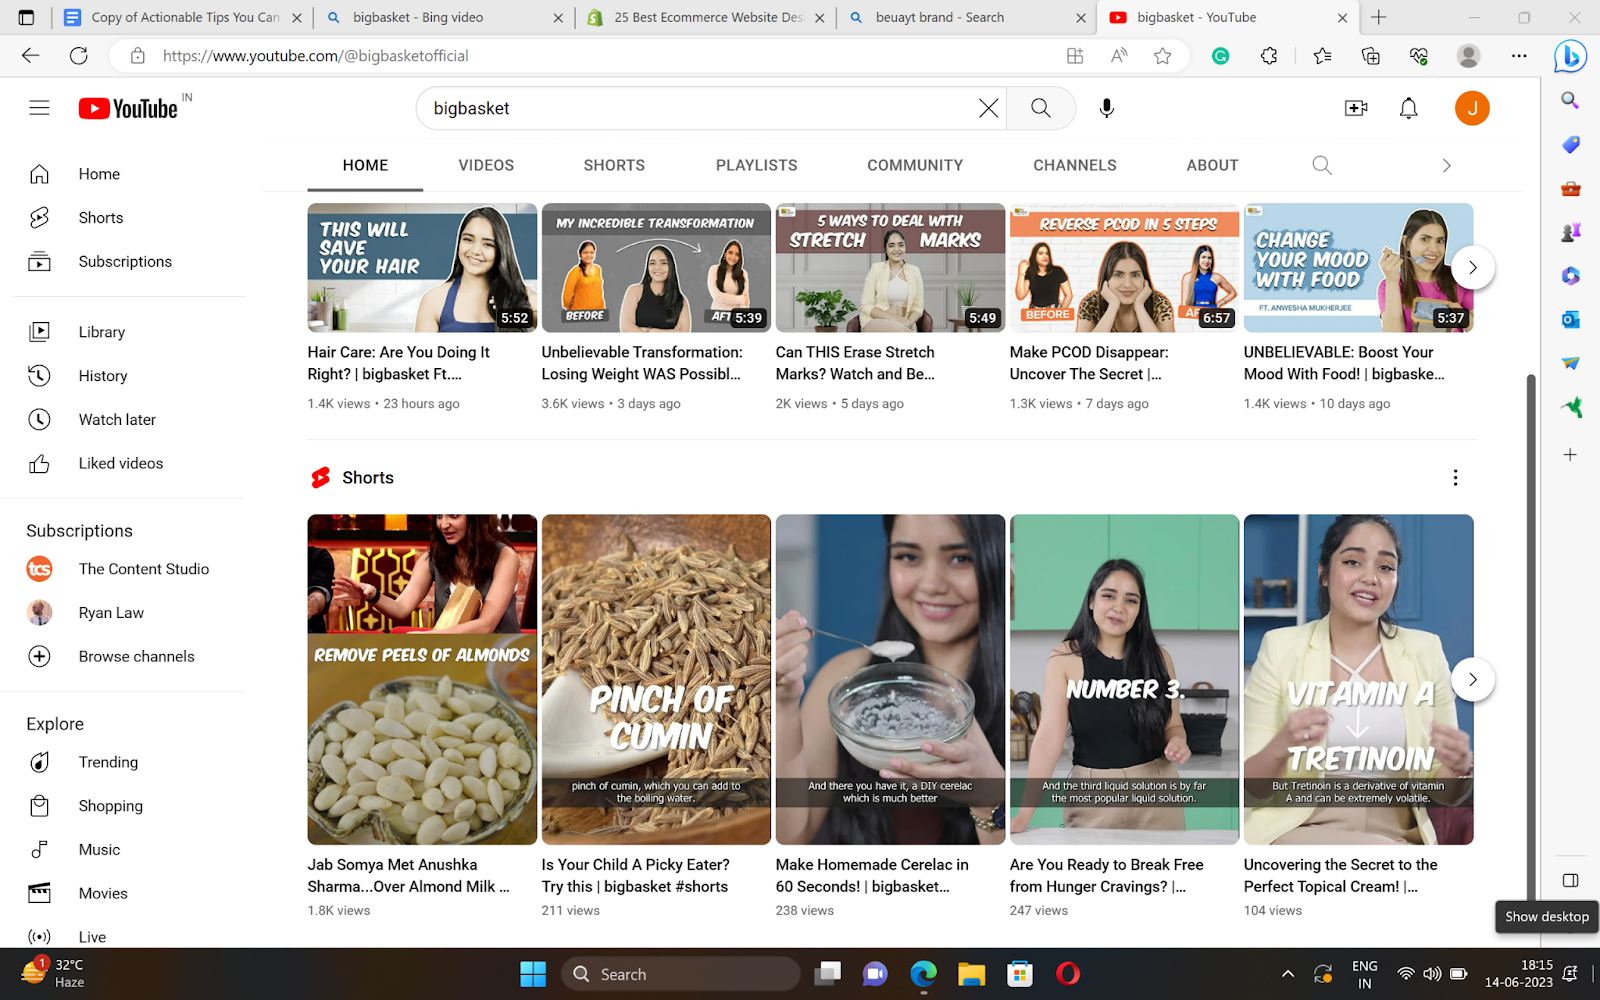This screenshot has height=1000, width=1600.
Task: Click Browse channels plus icon
Action: [x=39, y=657]
